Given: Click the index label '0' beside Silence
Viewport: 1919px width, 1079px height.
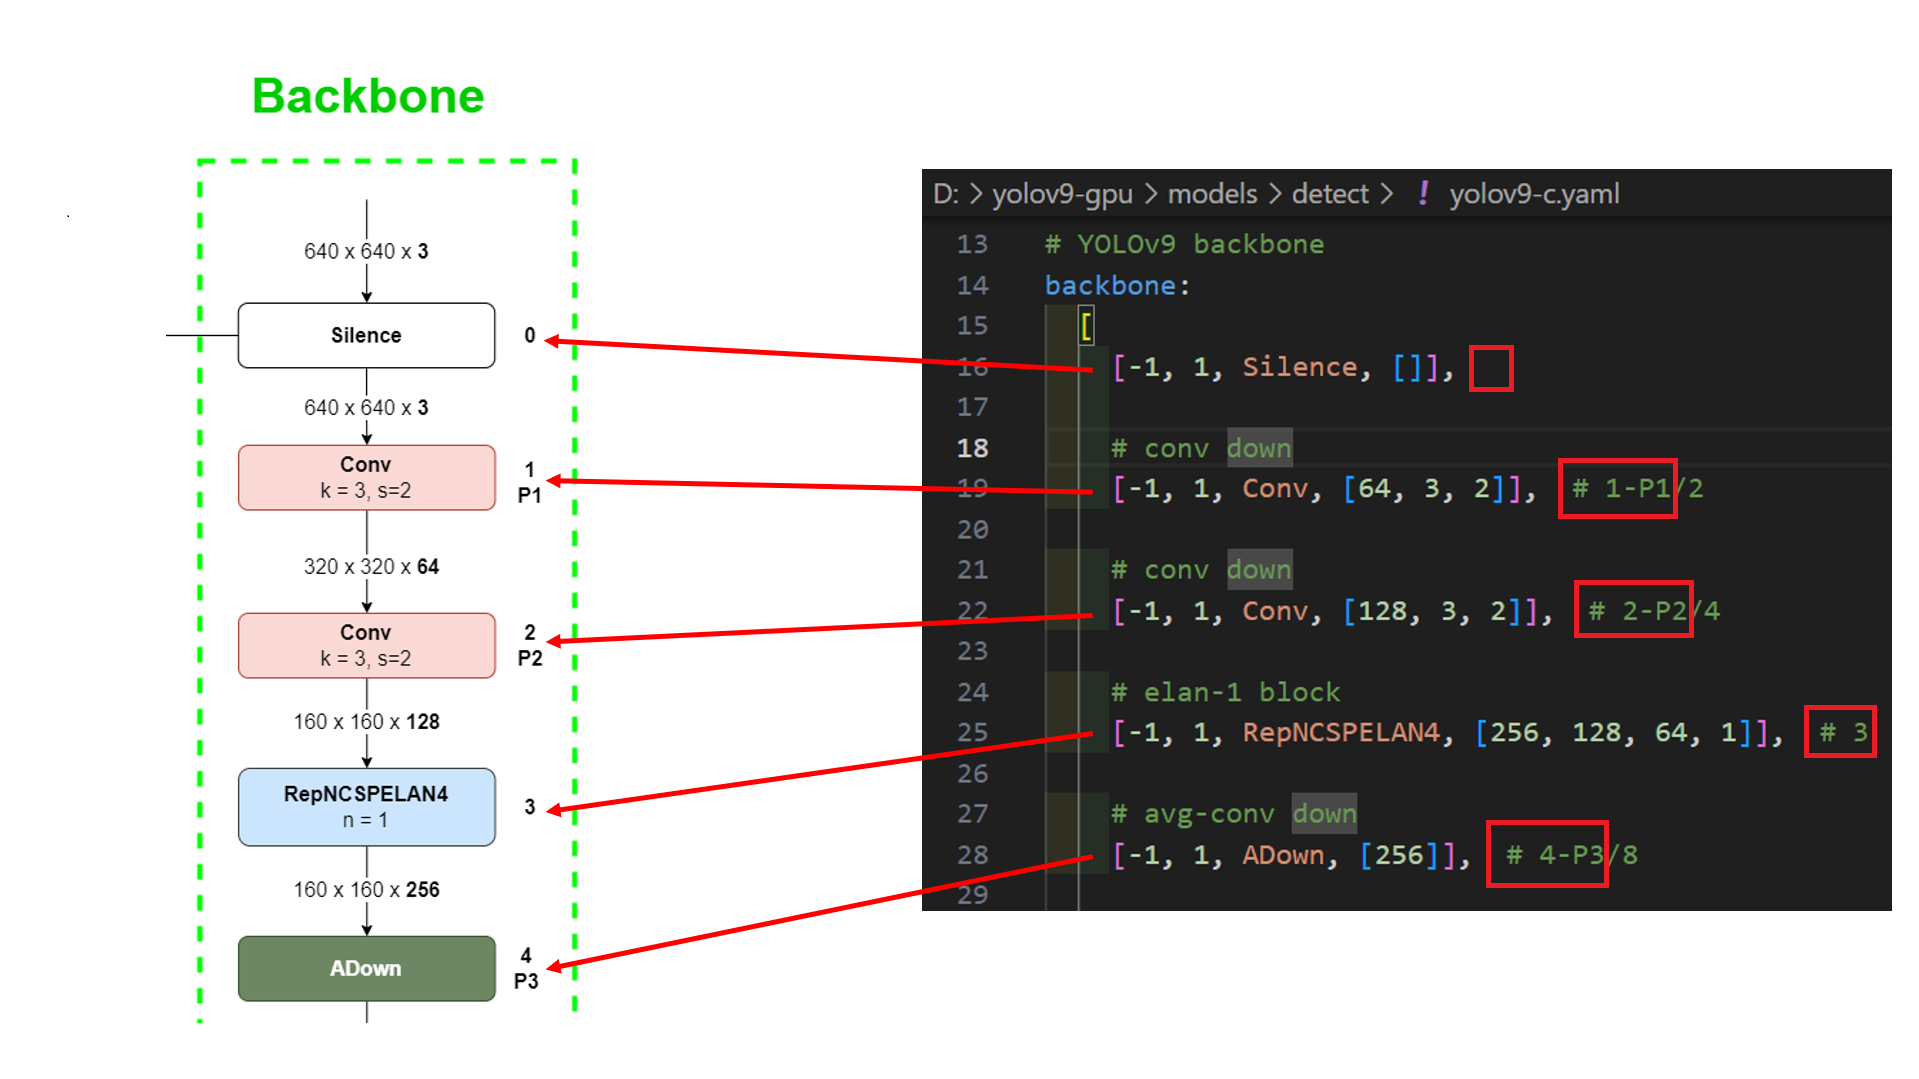Looking at the screenshot, I should pos(530,336).
